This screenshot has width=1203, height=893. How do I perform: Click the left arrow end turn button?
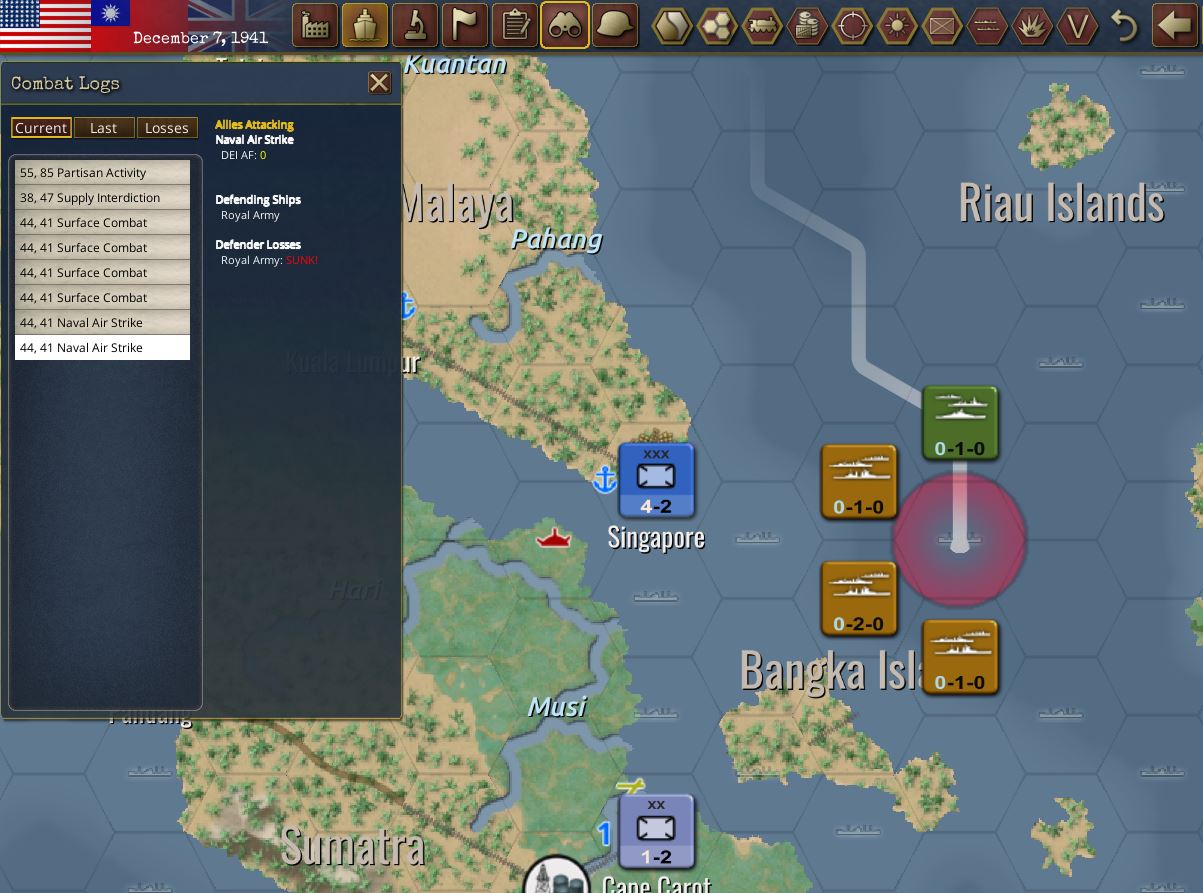tap(1175, 25)
